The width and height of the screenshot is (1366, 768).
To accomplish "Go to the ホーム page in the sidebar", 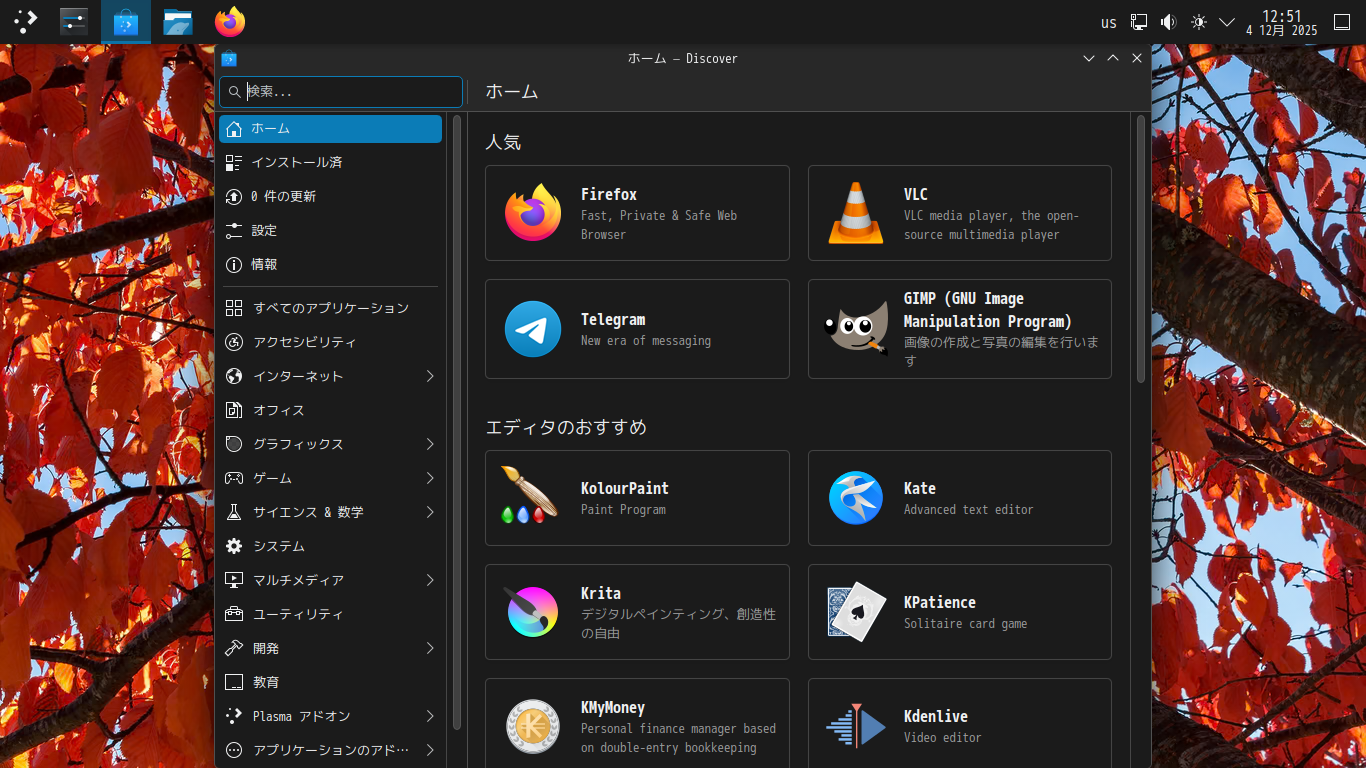I will (330, 128).
